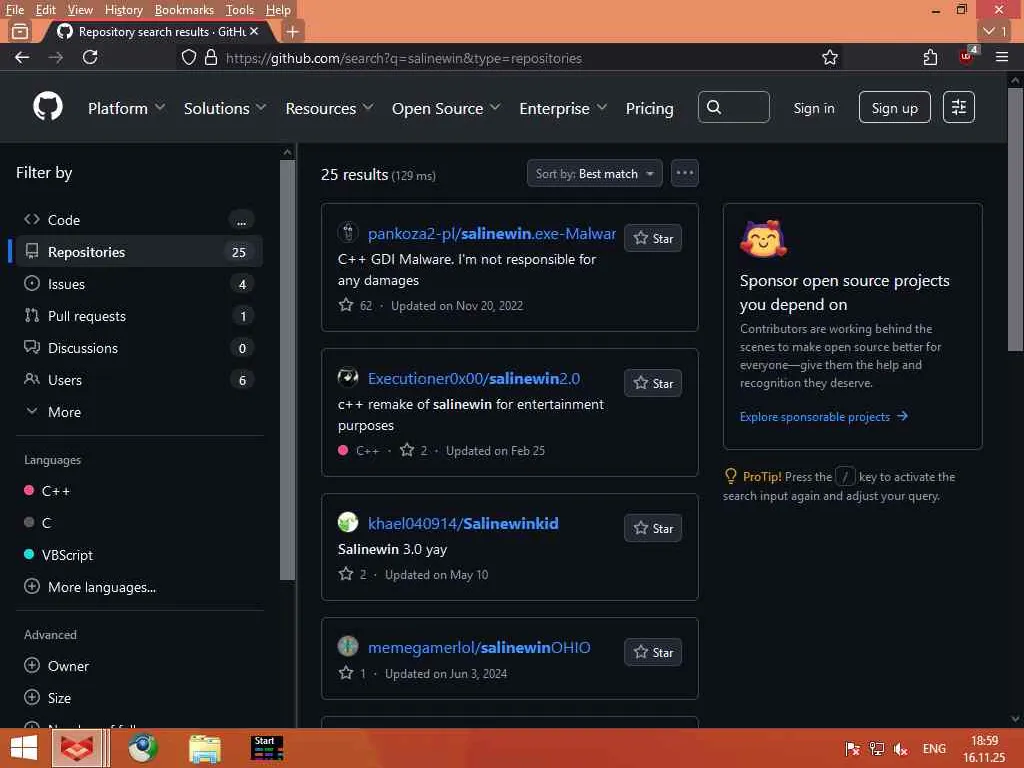Close the Repository search results tab
1024x768 pixels.
(254, 31)
